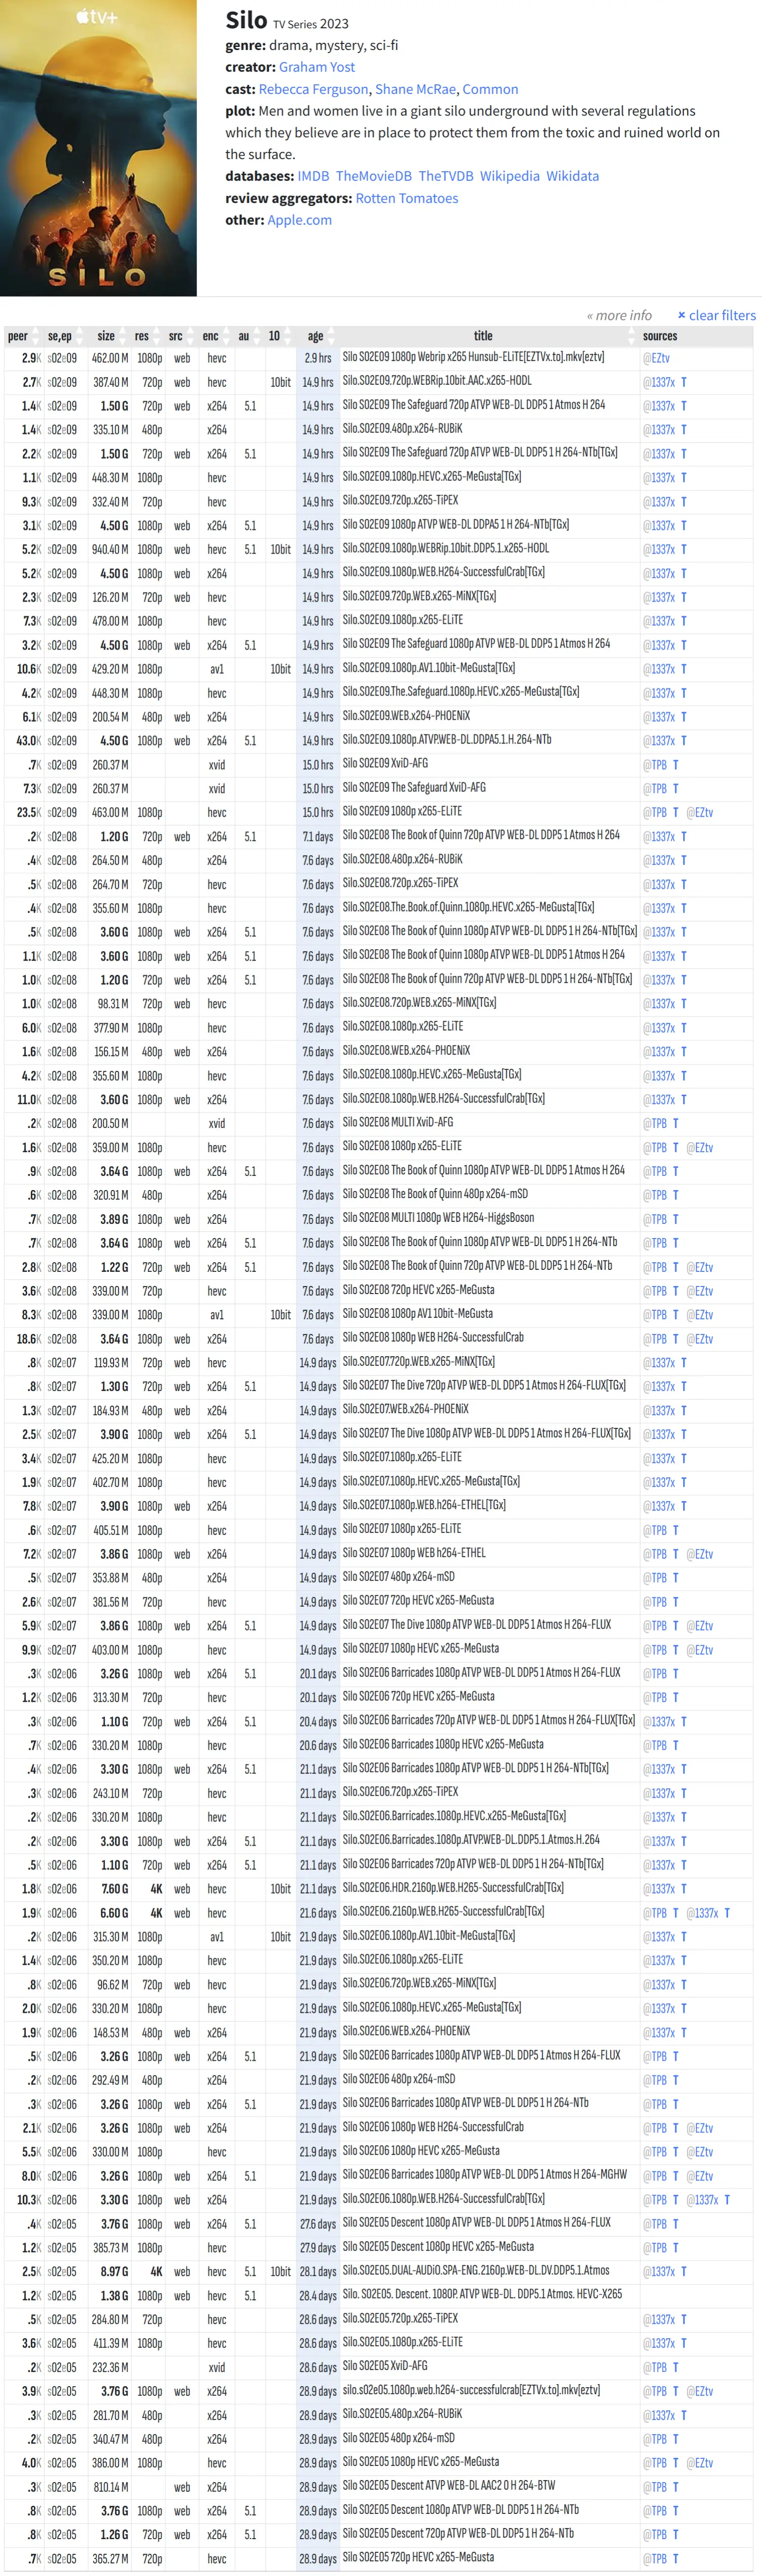Image resolution: width=762 pixels, height=2576 pixels.
Task: Sort the list by age column
Action: pyautogui.click(x=315, y=336)
